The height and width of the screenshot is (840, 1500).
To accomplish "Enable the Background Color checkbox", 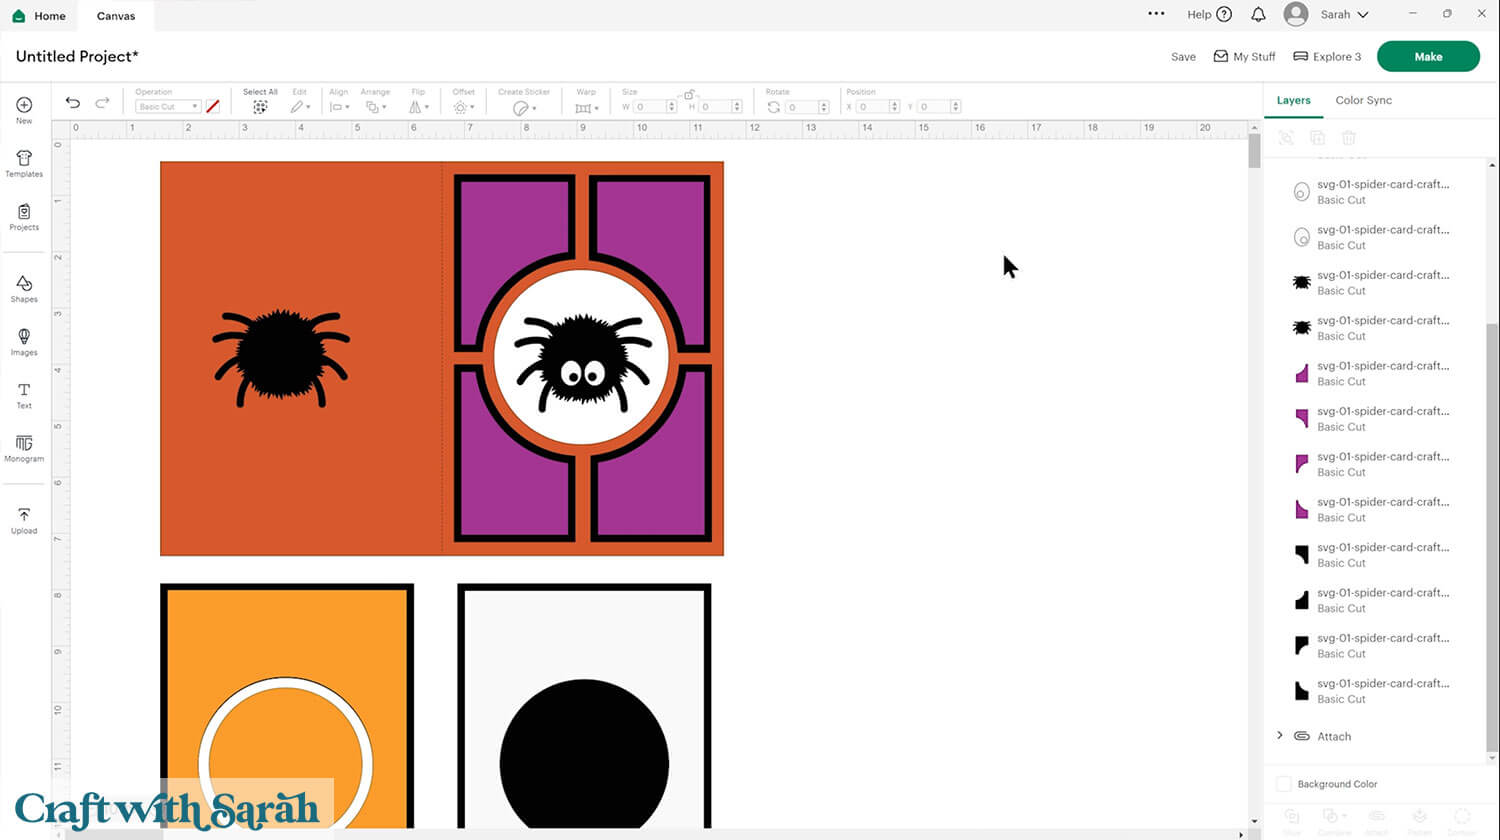I will pyautogui.click(x=1284, y=784).
